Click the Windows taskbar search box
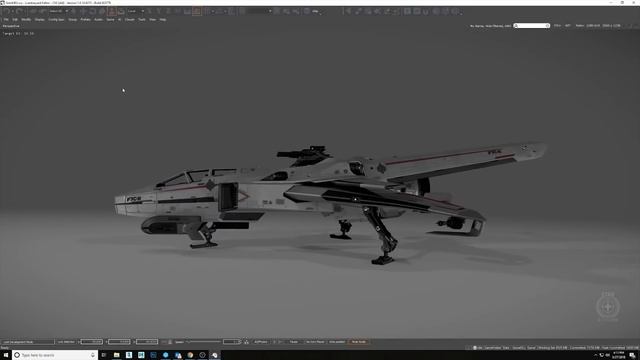This screenshot has height=360, width=640. (55, 355)
